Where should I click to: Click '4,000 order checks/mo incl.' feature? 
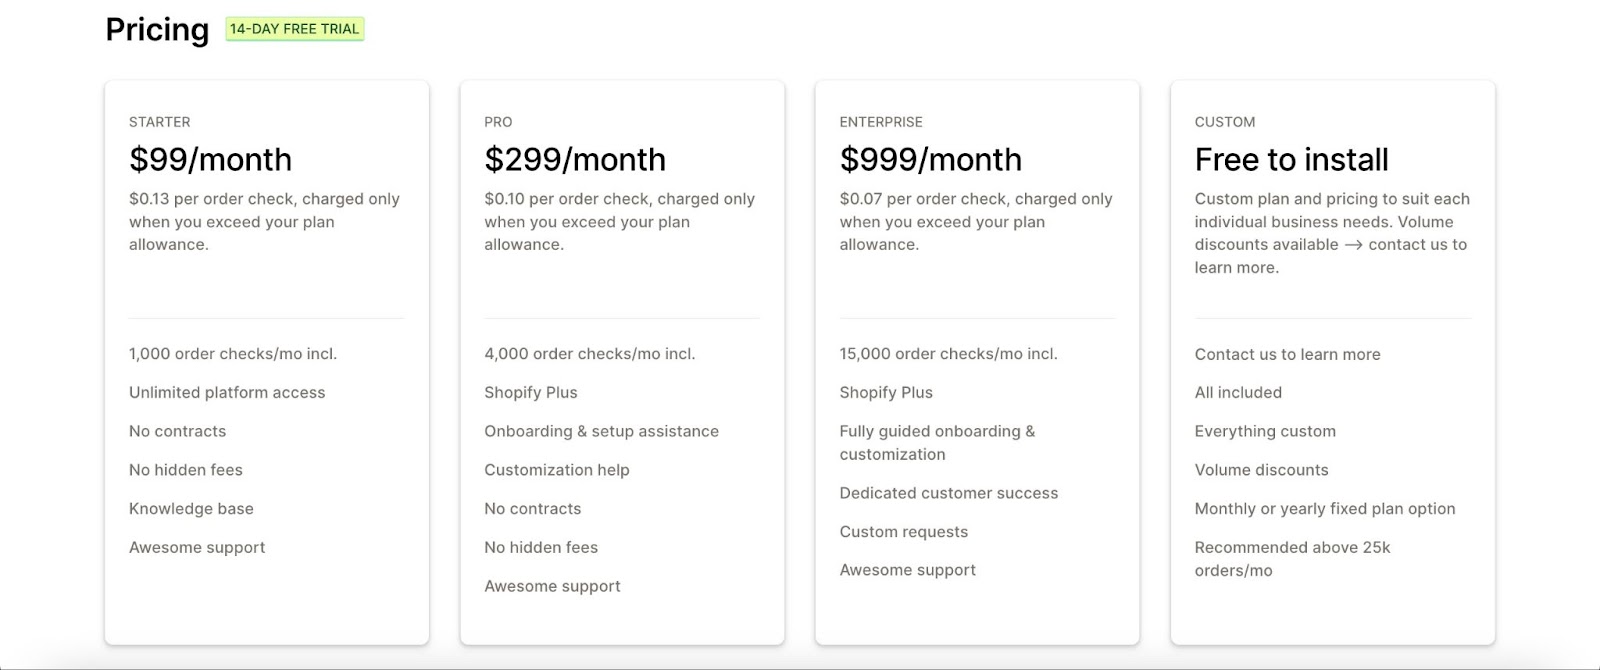coord(589,354)
